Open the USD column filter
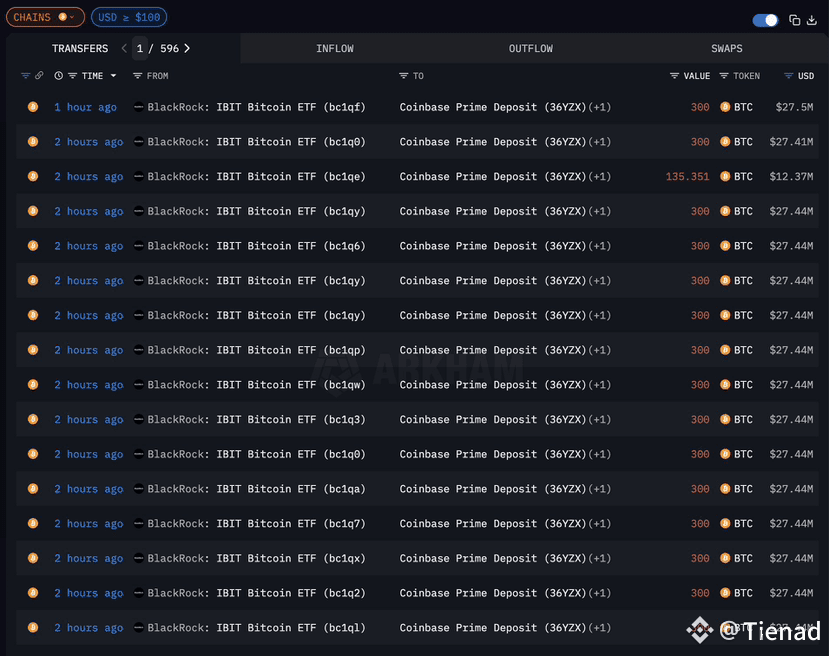This screenshot has height=656, width=829. tap(788, 76)
